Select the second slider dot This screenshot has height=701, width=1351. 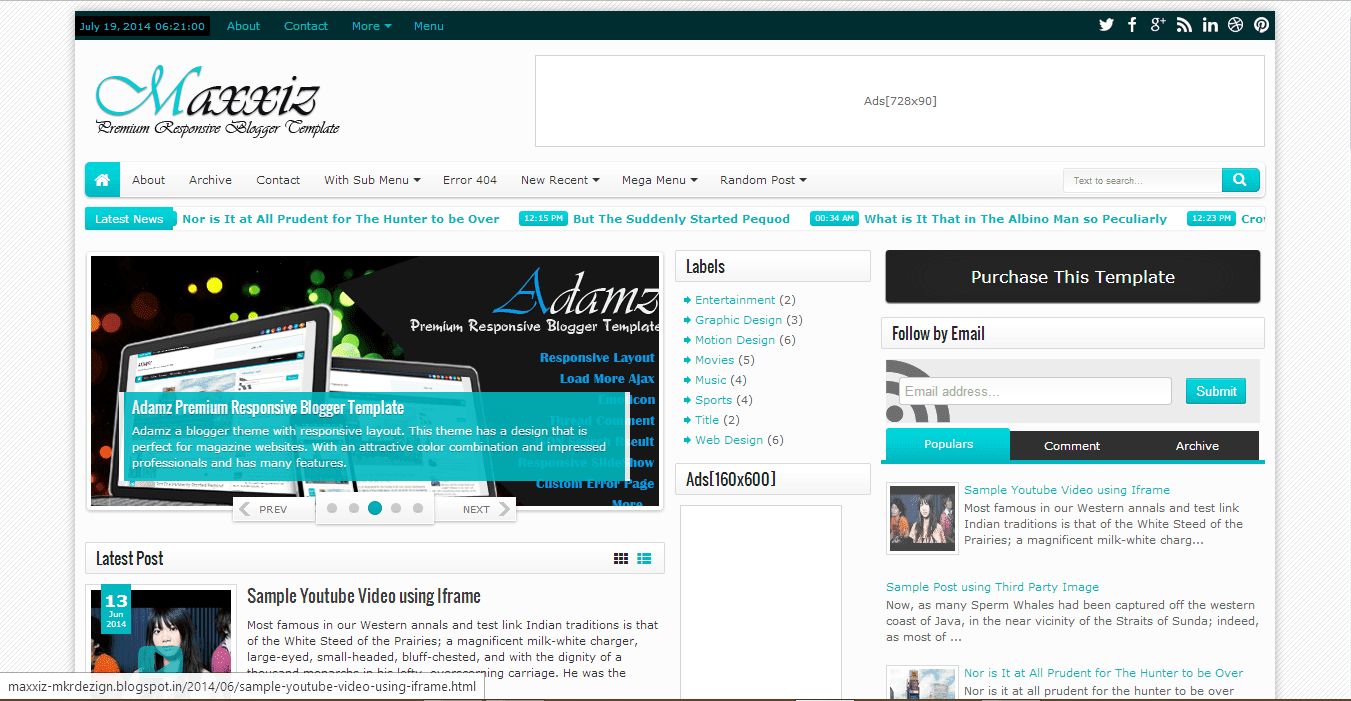coord(354,508)
